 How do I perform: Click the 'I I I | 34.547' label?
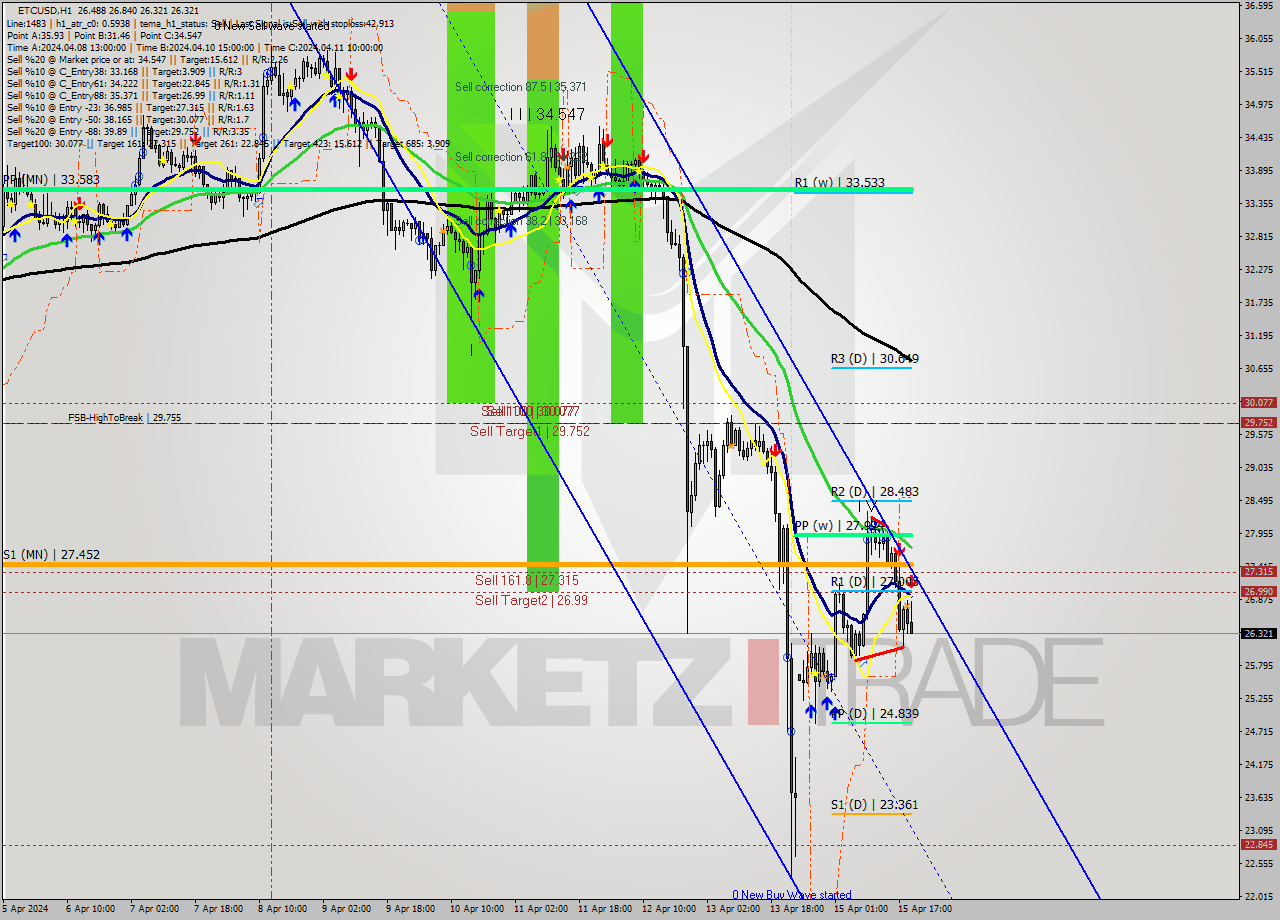tap(546, 115)
